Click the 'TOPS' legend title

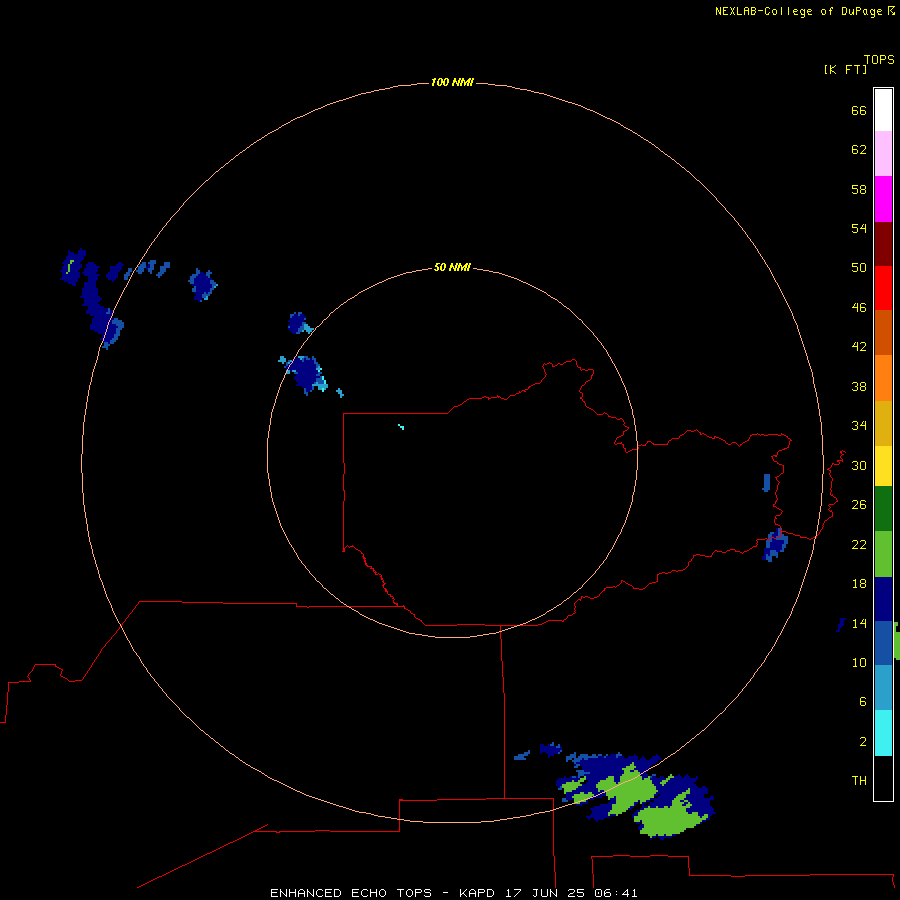coord(879,60)
